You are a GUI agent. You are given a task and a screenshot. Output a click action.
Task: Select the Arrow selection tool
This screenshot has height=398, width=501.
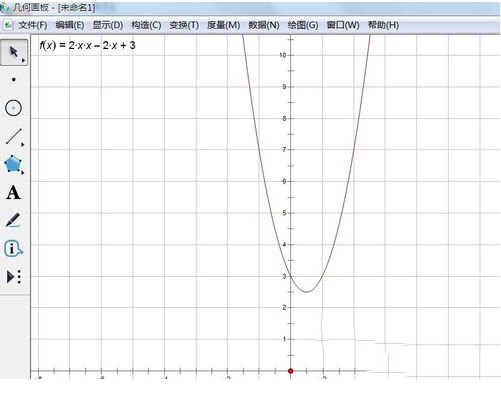[x=14, y=52]
